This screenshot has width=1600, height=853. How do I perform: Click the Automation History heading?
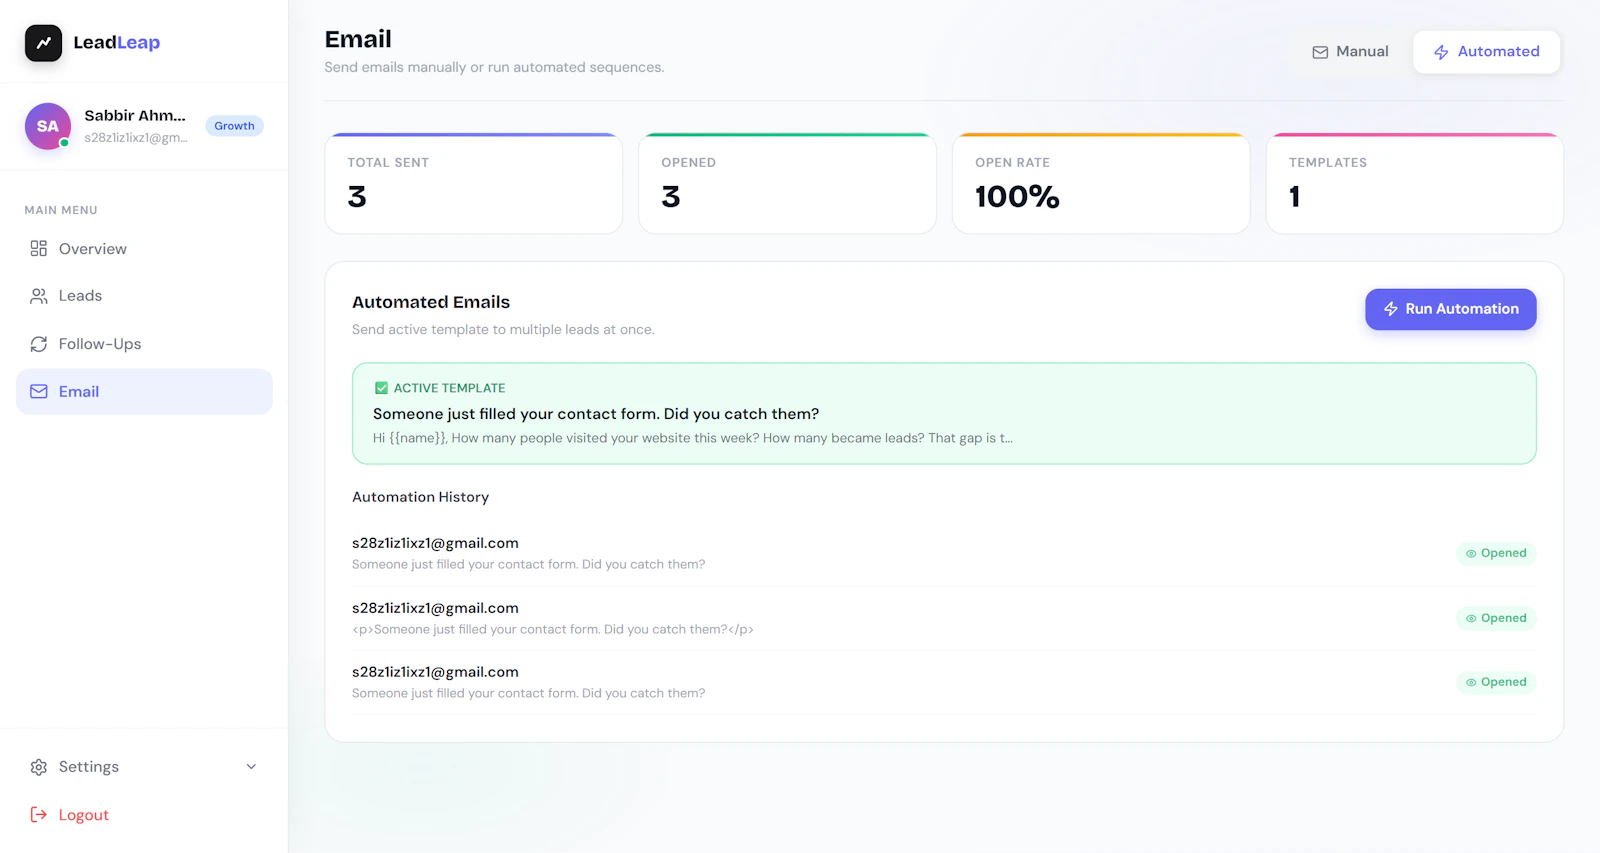[421, 497]
